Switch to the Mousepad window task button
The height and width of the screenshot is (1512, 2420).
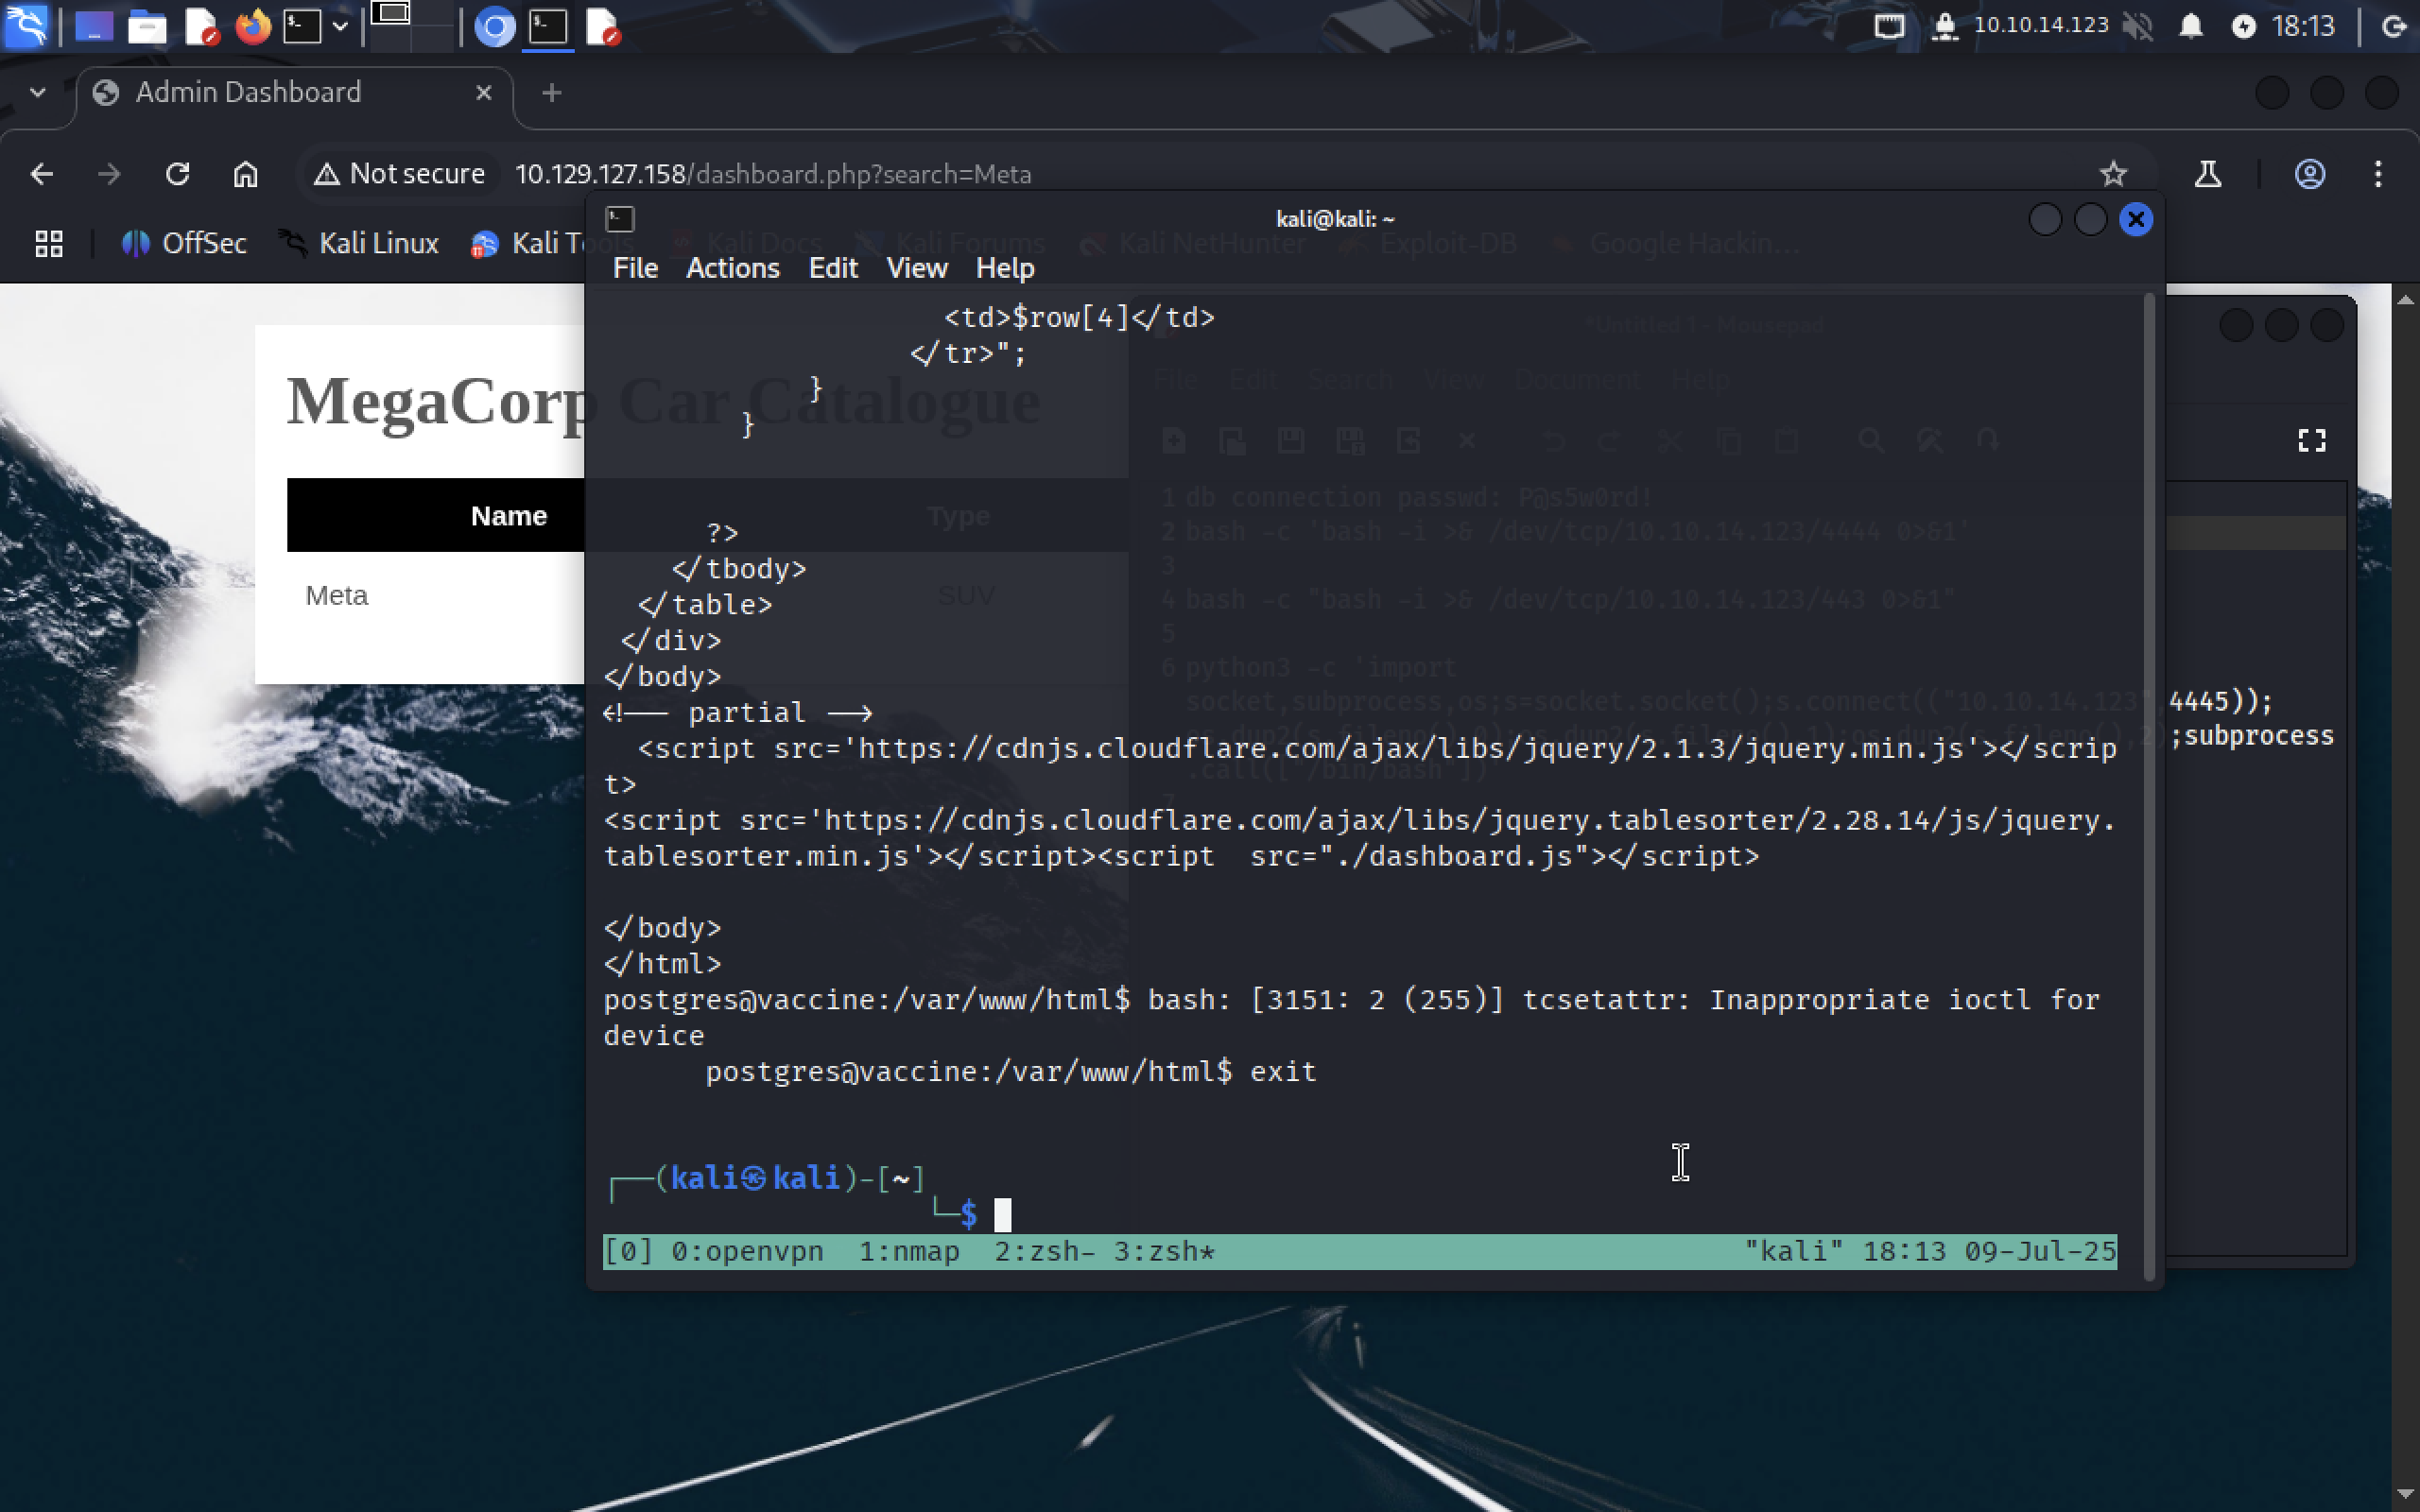[603, 26]
